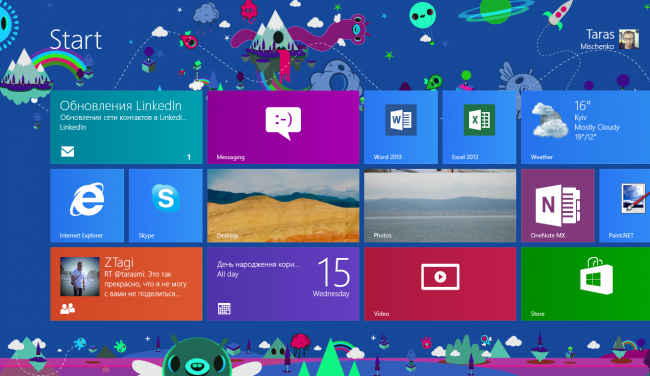Click the '16°' temperature reading

coord(582,106)
